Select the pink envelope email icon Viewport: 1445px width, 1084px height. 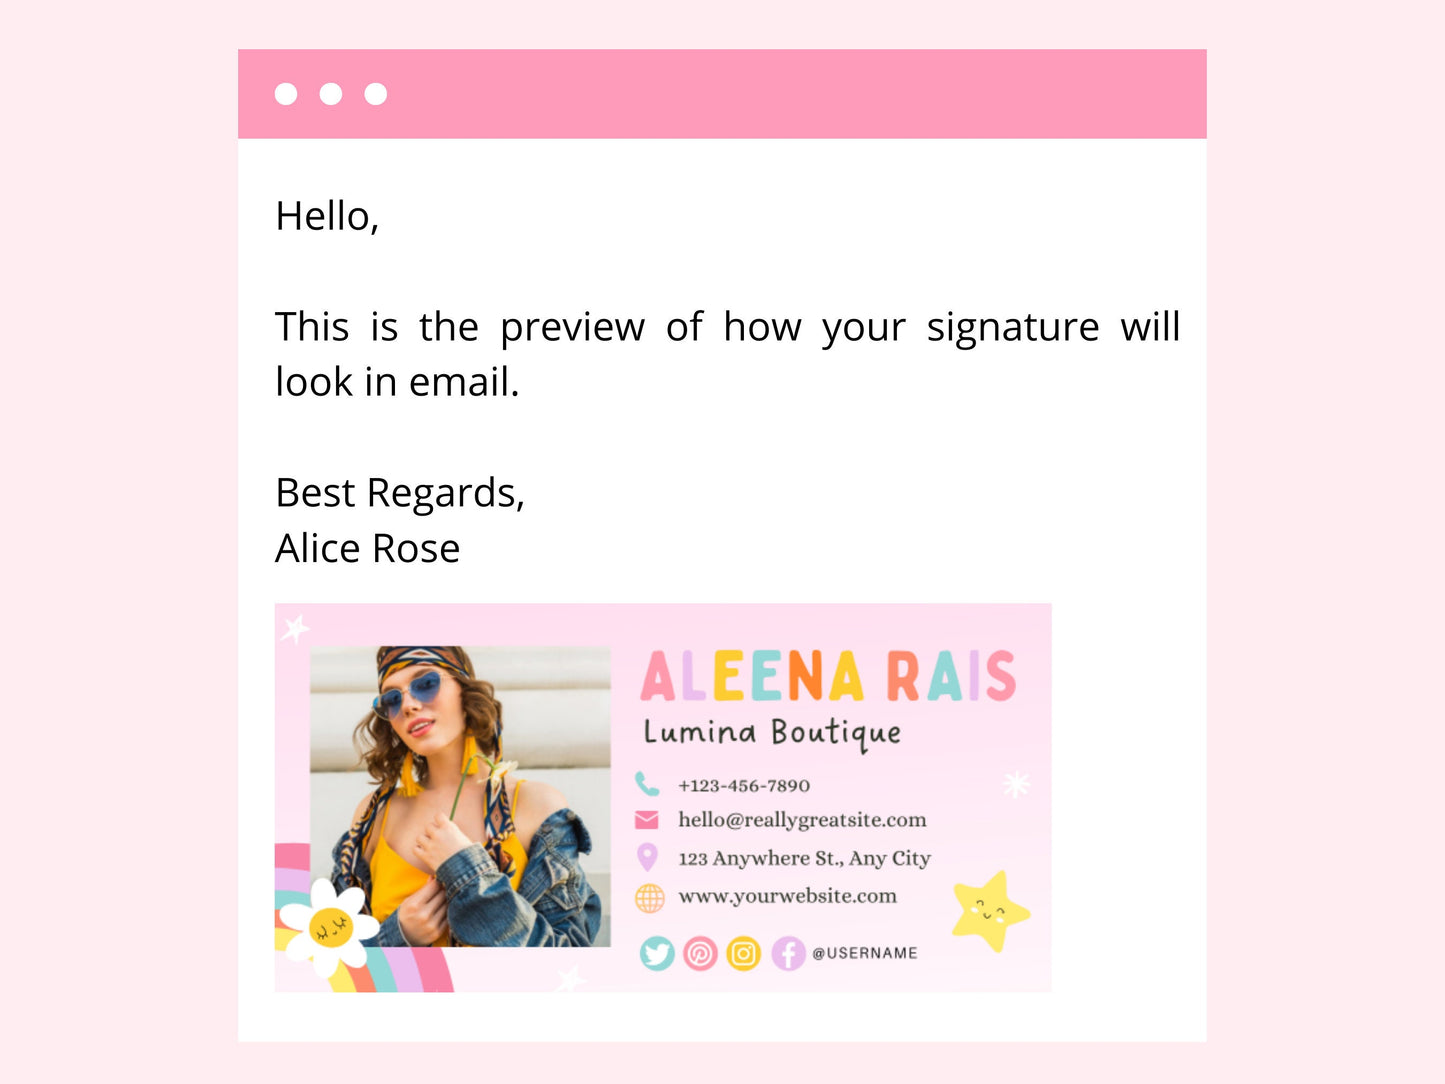click(x=647, y=820)
